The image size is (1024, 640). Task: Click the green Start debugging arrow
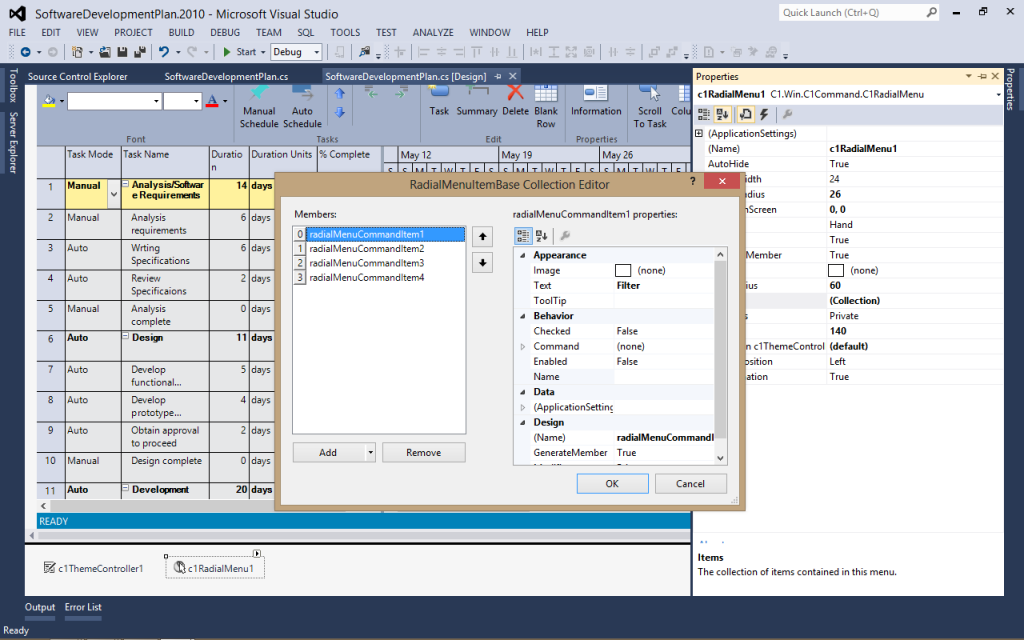tap(227, 52)
